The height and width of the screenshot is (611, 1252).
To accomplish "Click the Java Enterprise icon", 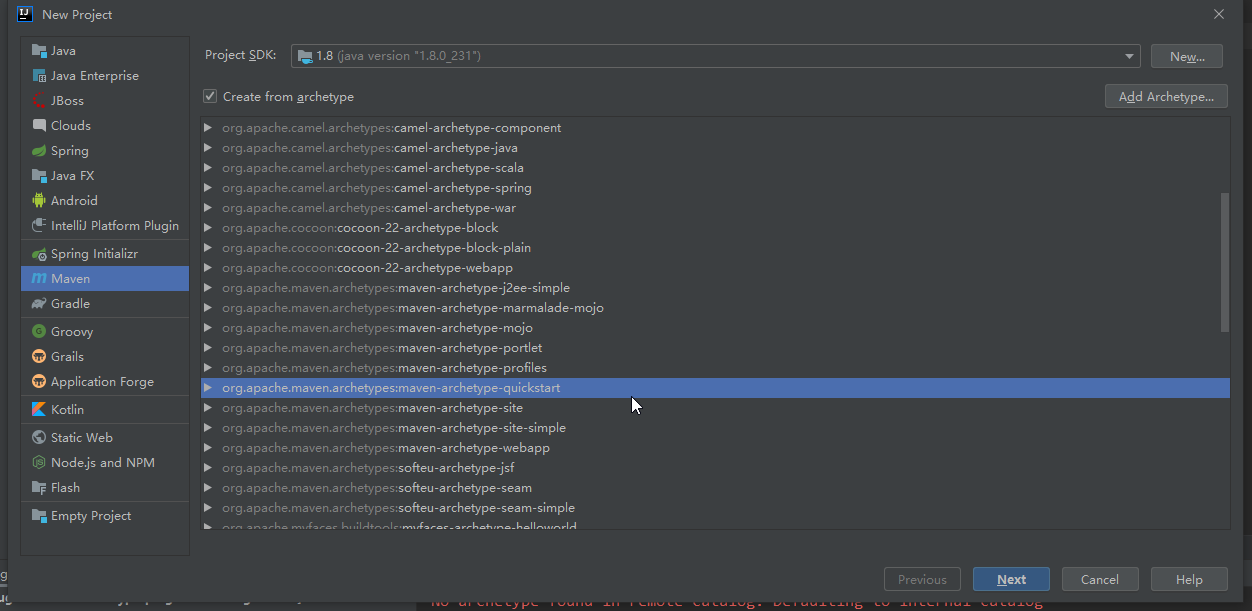I will (x=39, y=76).
